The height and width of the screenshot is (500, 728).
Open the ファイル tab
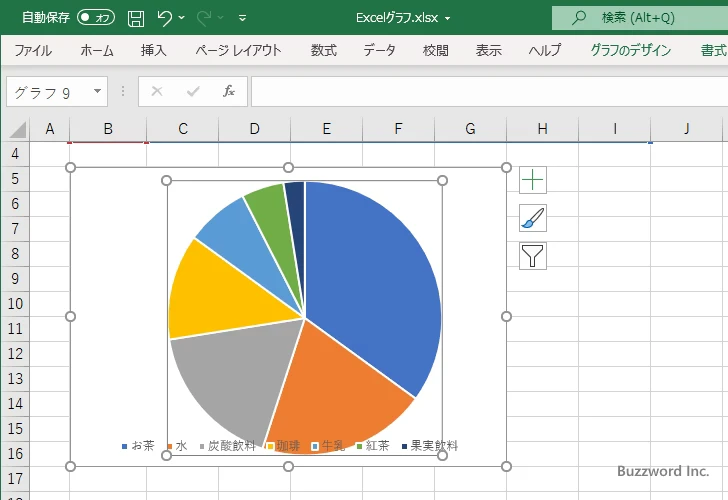(33, 50)
